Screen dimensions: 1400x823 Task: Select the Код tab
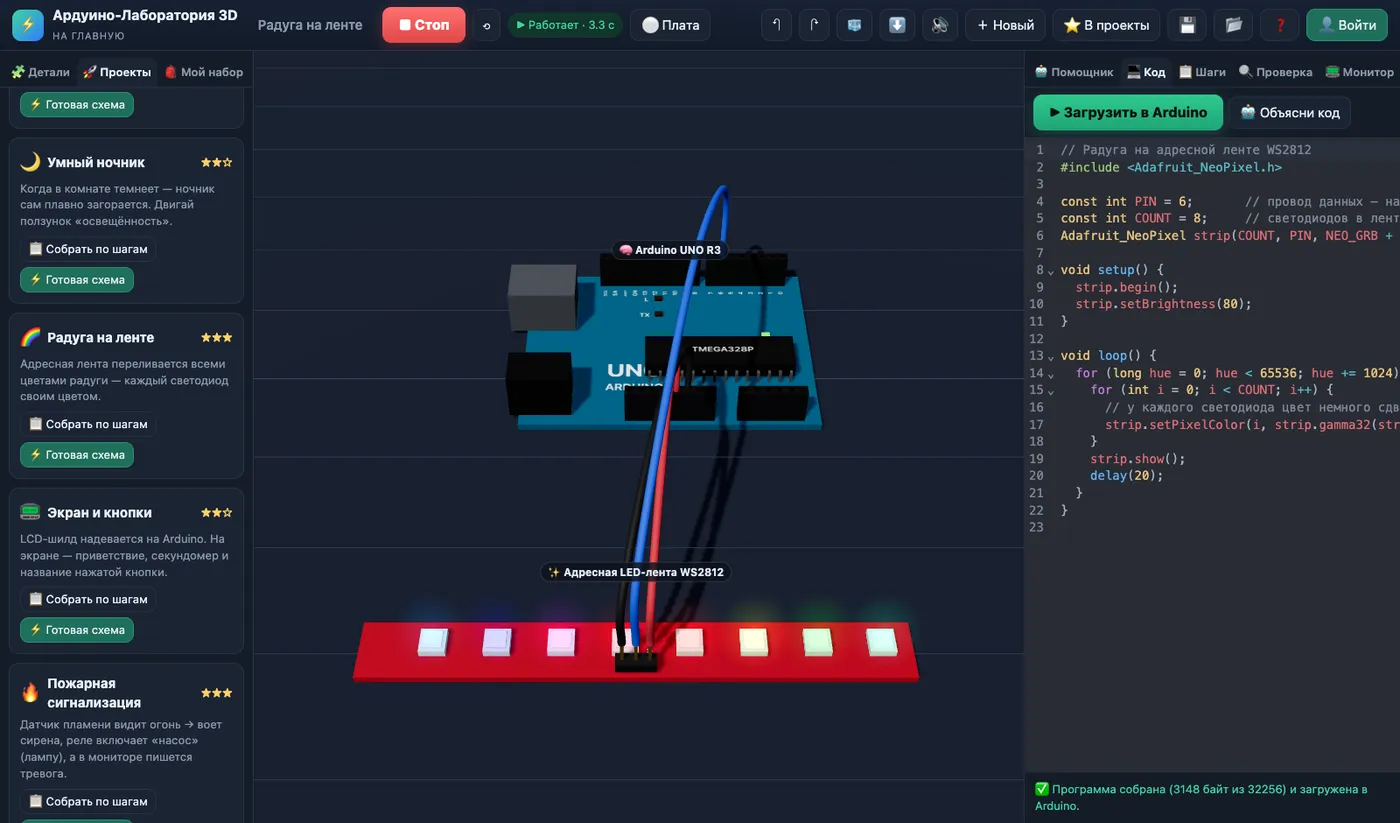pyautogui.click(x=1146, y=72)
